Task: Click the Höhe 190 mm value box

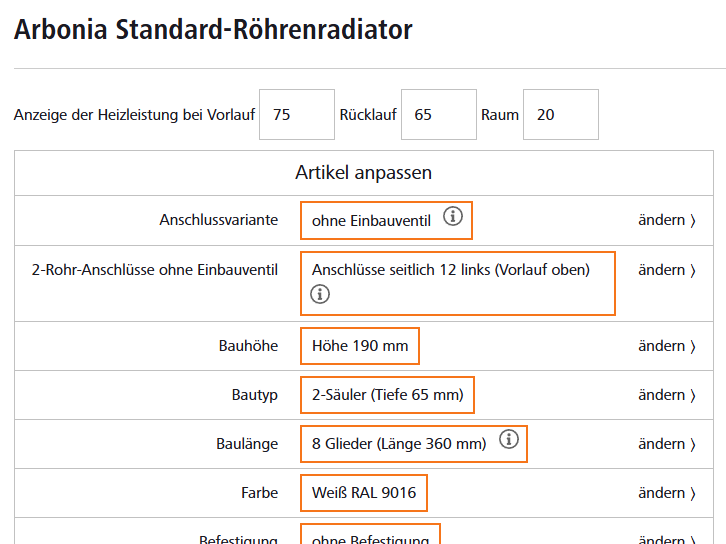Action: [x=360, y=346]
